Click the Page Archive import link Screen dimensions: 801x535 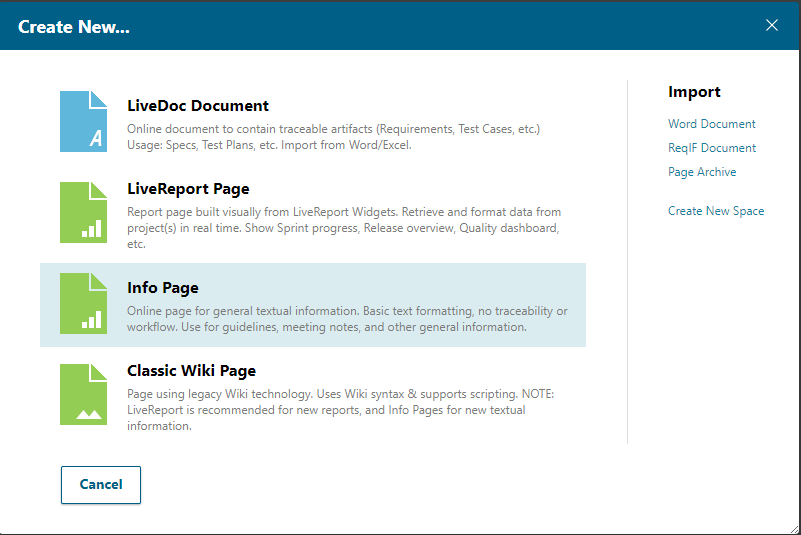(x=702, y=172)
